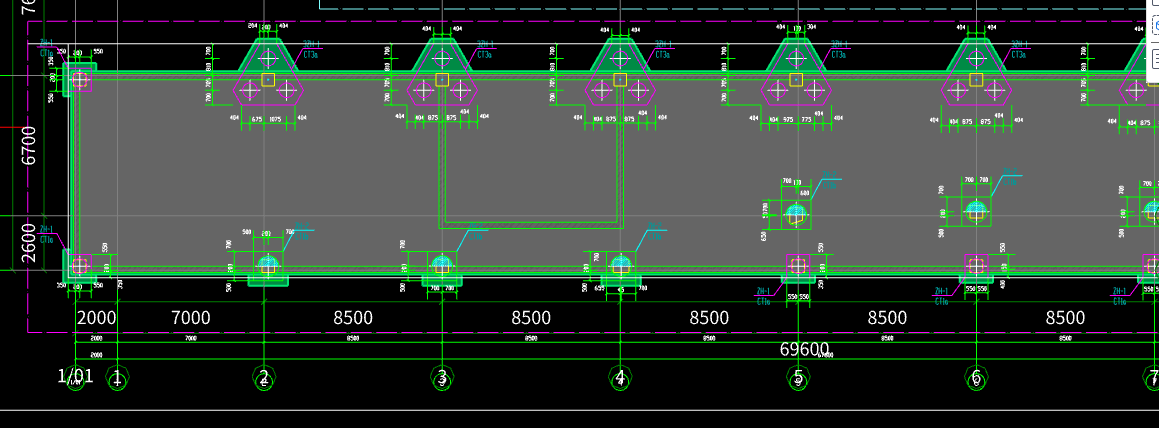
Task: Select the vertical 6700 dimension text
Action: [28, 146]
